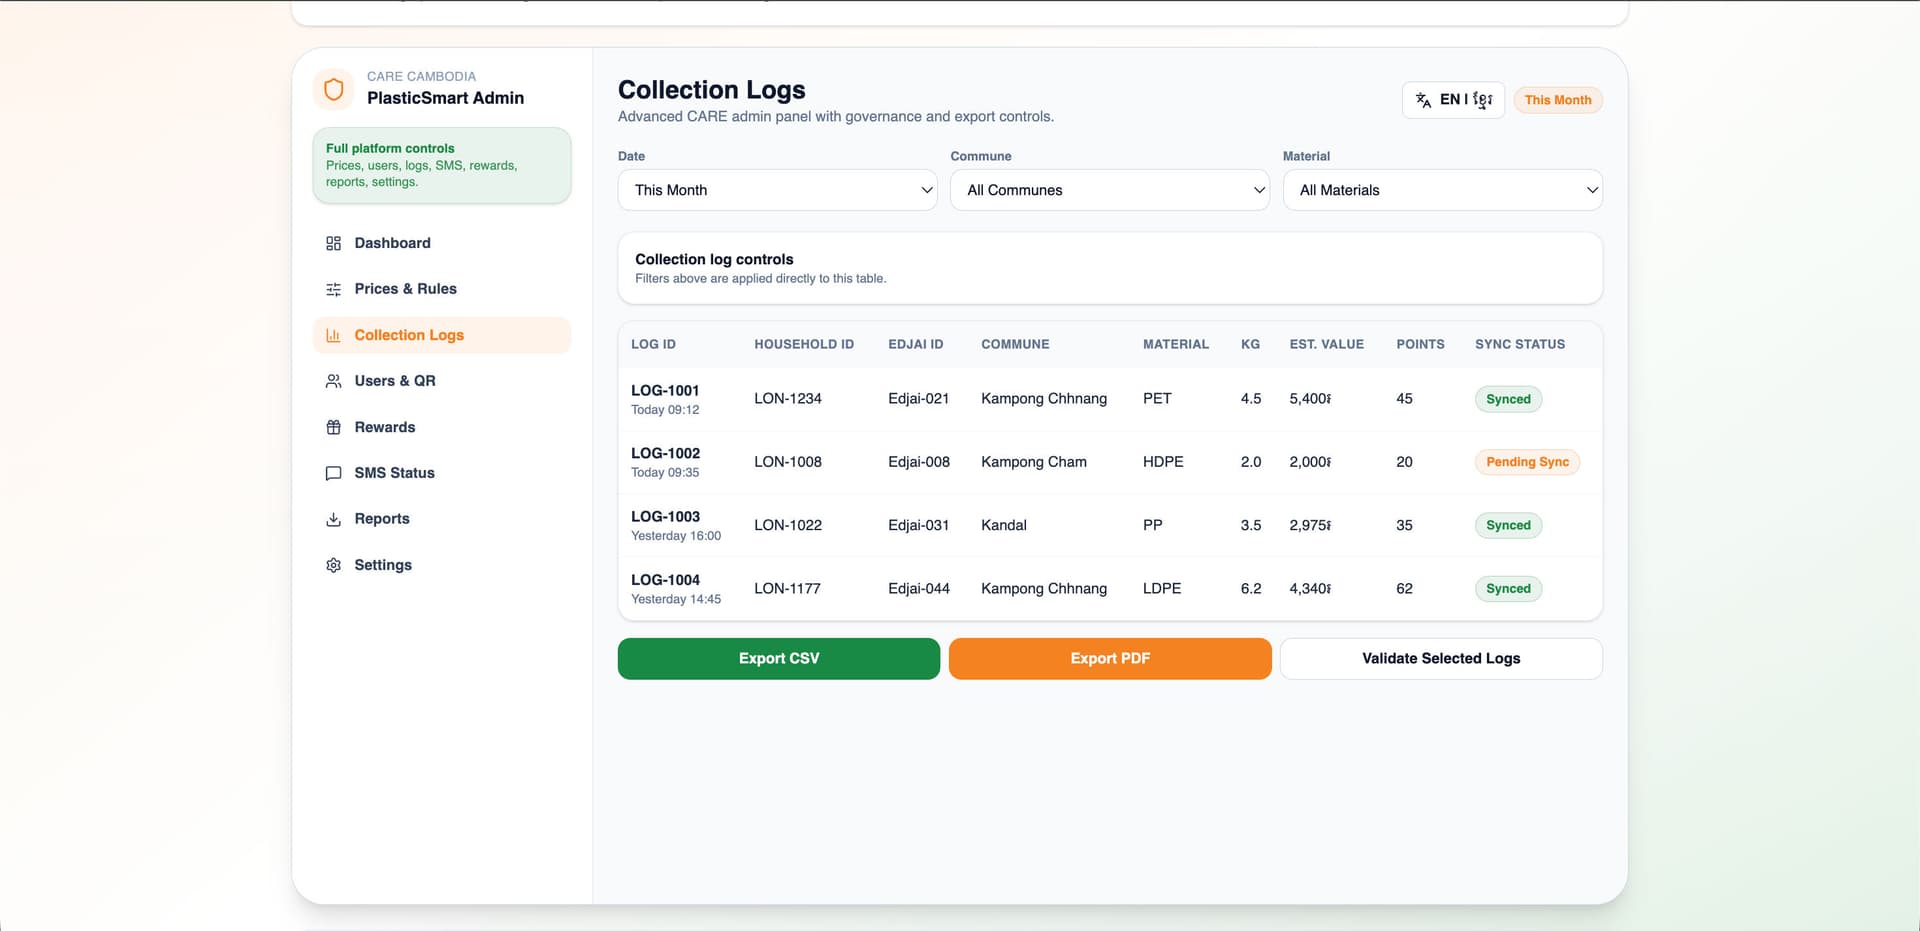This screenshot has width=1920, height=931.
Task: Expand the All Materials dropdown
Action: [1443, 190]
